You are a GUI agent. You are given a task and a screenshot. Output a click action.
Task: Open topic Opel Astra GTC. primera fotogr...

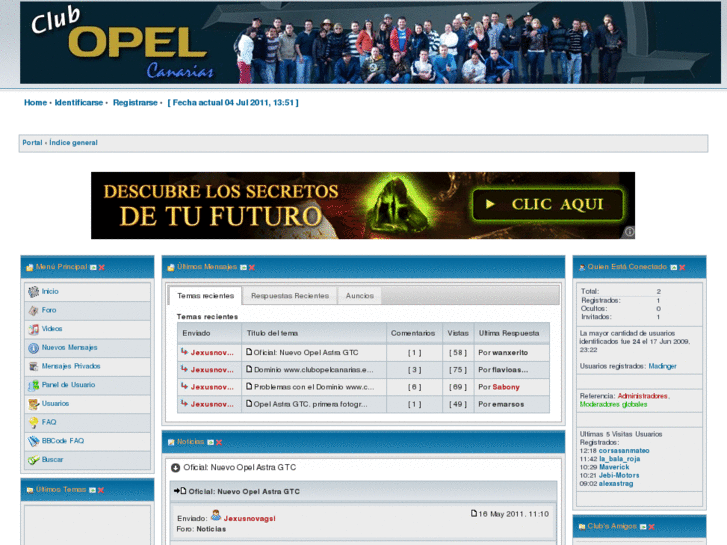(x=311, y=404)
